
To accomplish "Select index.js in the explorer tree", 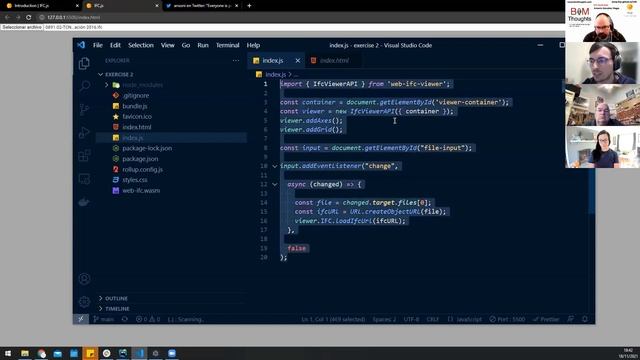I will (133, 138).
